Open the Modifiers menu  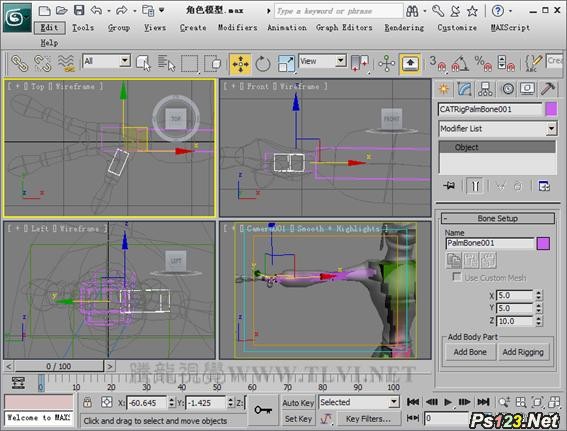click(238, 27)
